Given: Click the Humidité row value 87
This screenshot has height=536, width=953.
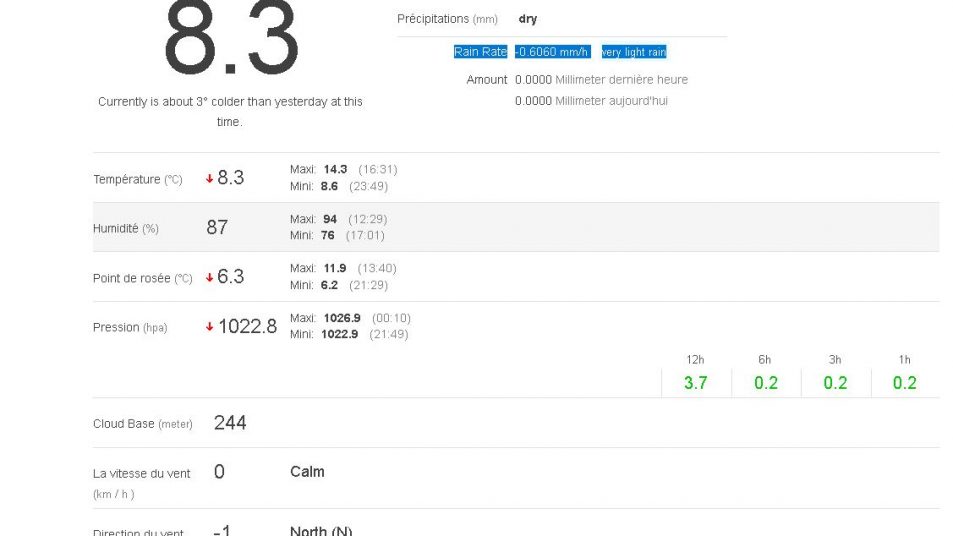Looking at the screenshot, I should tap(217, 228).
